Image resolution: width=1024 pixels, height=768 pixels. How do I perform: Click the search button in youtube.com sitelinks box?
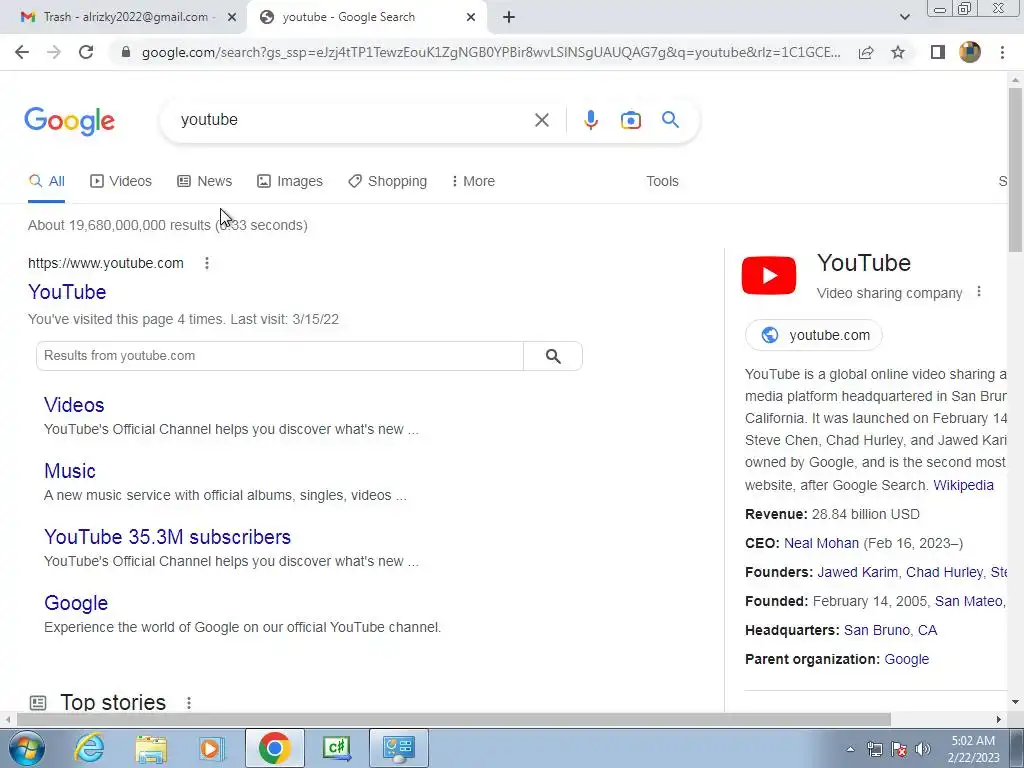point(552,356)
